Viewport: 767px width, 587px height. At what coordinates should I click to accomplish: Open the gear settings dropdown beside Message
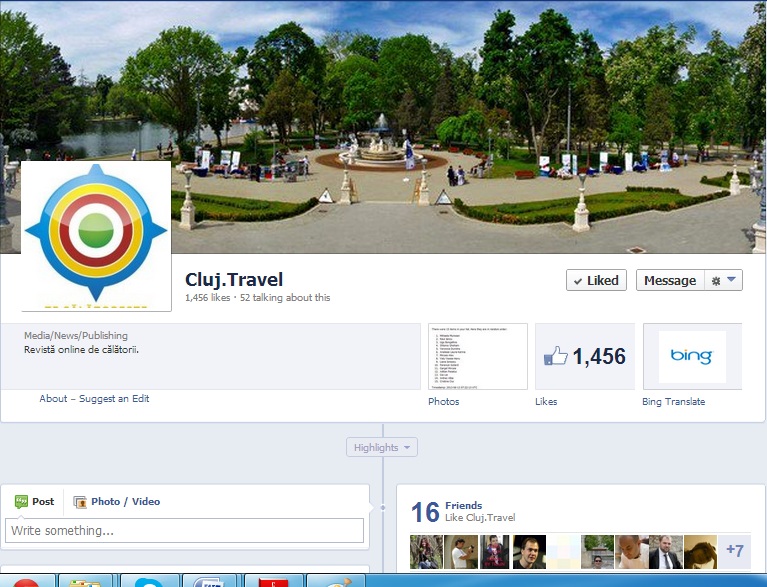coord(723,280)
